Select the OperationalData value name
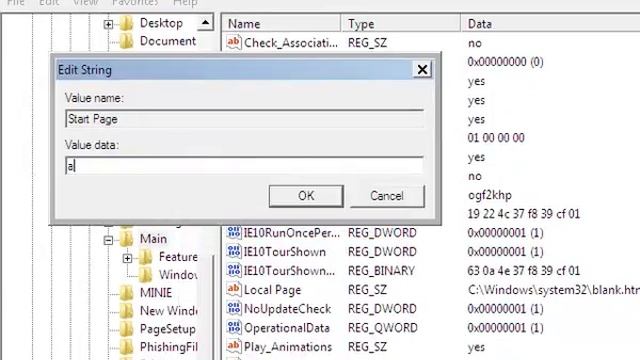 pyautogui.click(x=287, y=328)
